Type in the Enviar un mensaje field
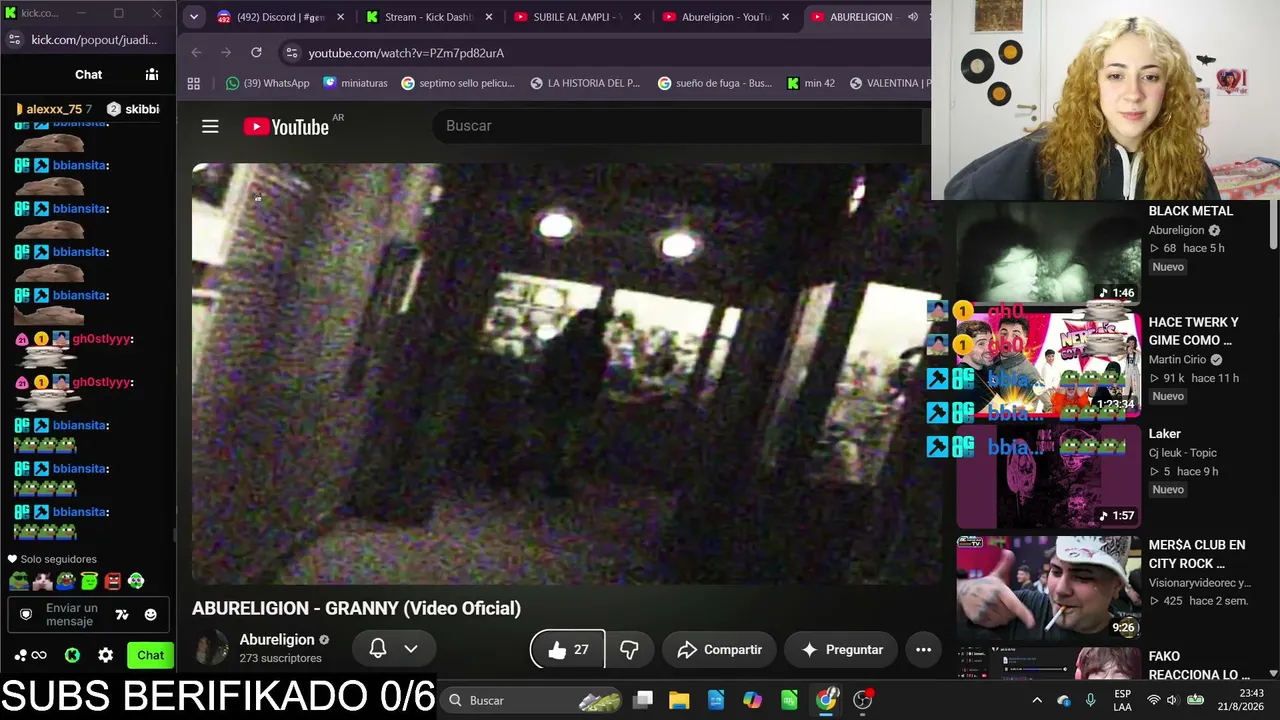1280x720 pixels. [70, 615]
